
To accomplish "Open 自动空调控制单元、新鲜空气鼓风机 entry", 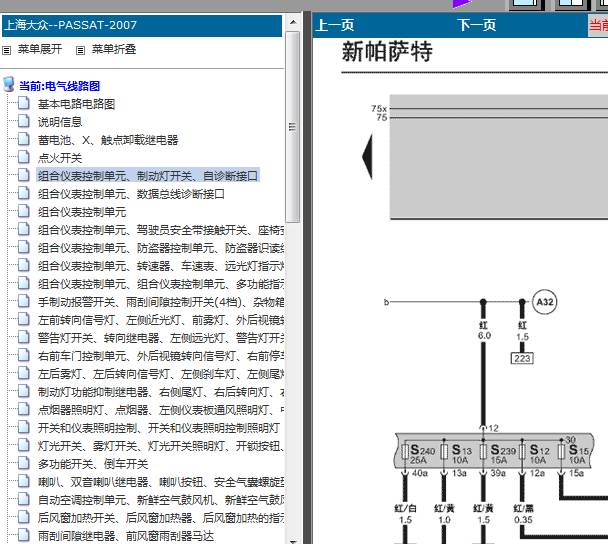I will coord(161,500).
